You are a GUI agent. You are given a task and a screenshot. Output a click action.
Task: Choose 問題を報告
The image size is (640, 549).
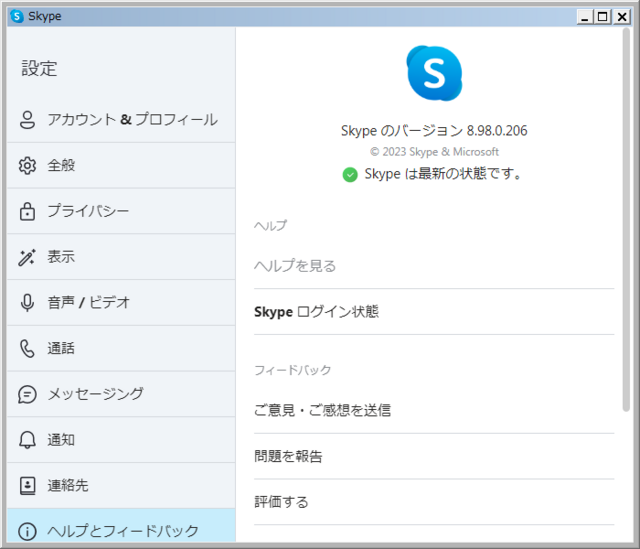click(x=434, y=456)
